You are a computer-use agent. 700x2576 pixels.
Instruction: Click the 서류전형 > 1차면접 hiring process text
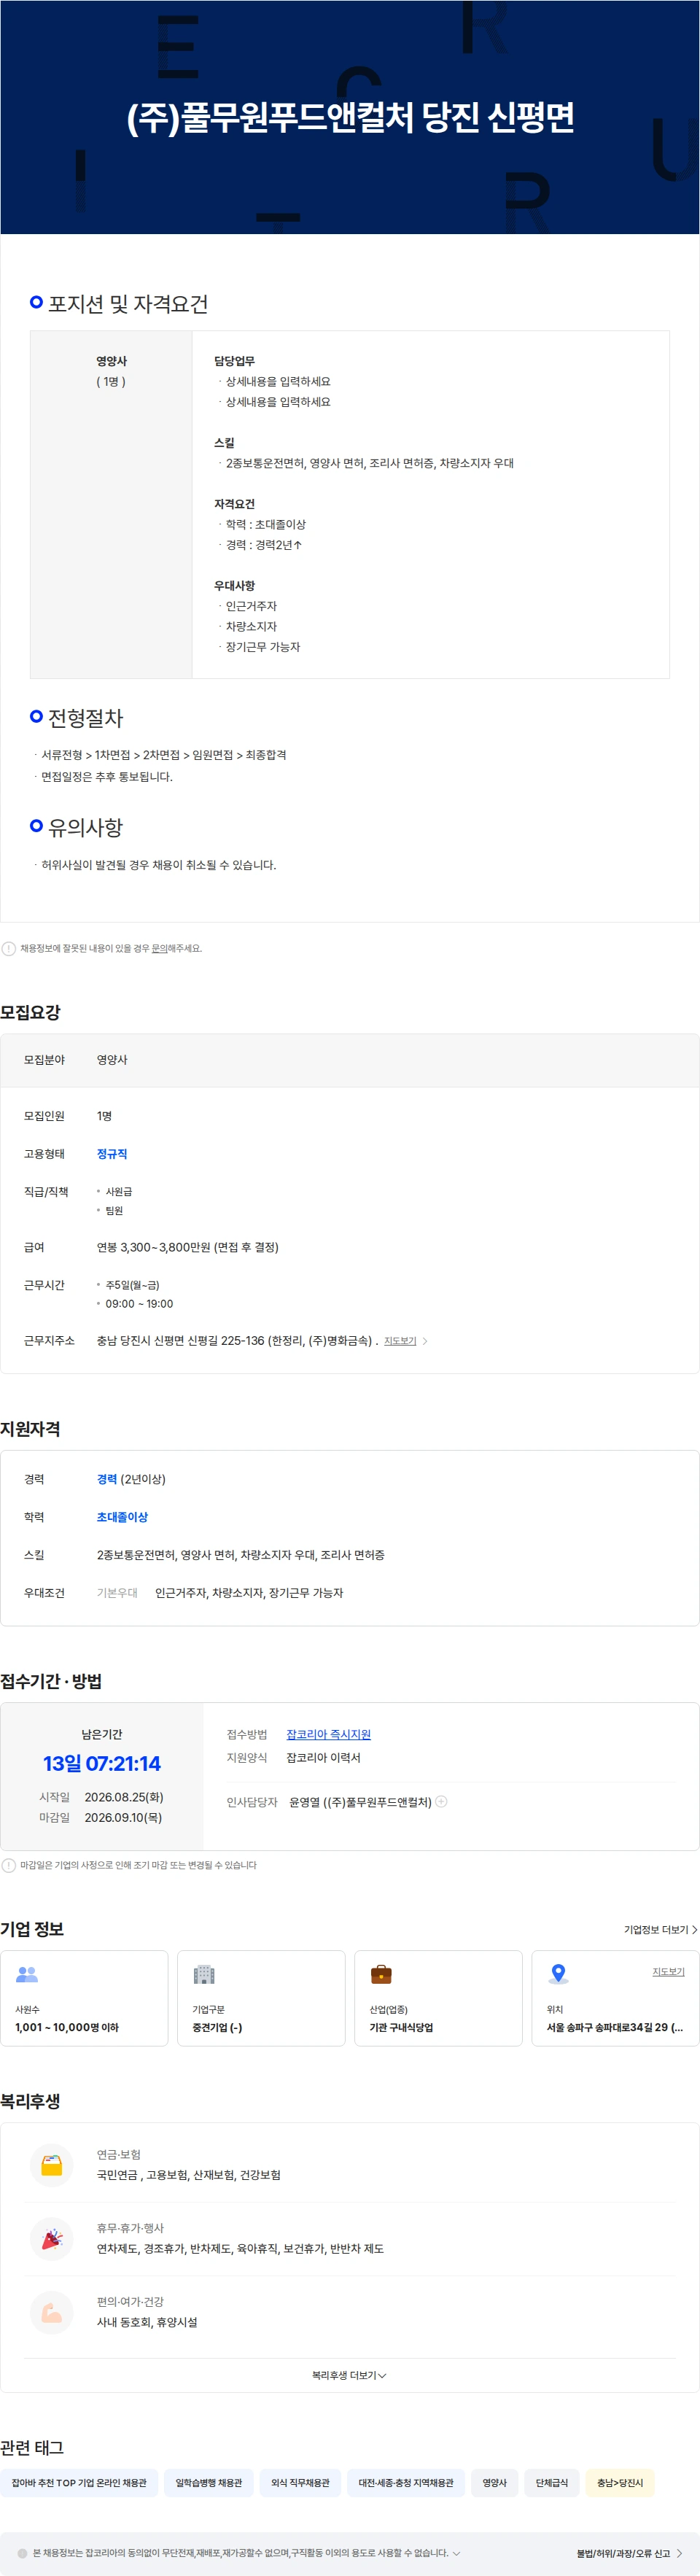164,754
